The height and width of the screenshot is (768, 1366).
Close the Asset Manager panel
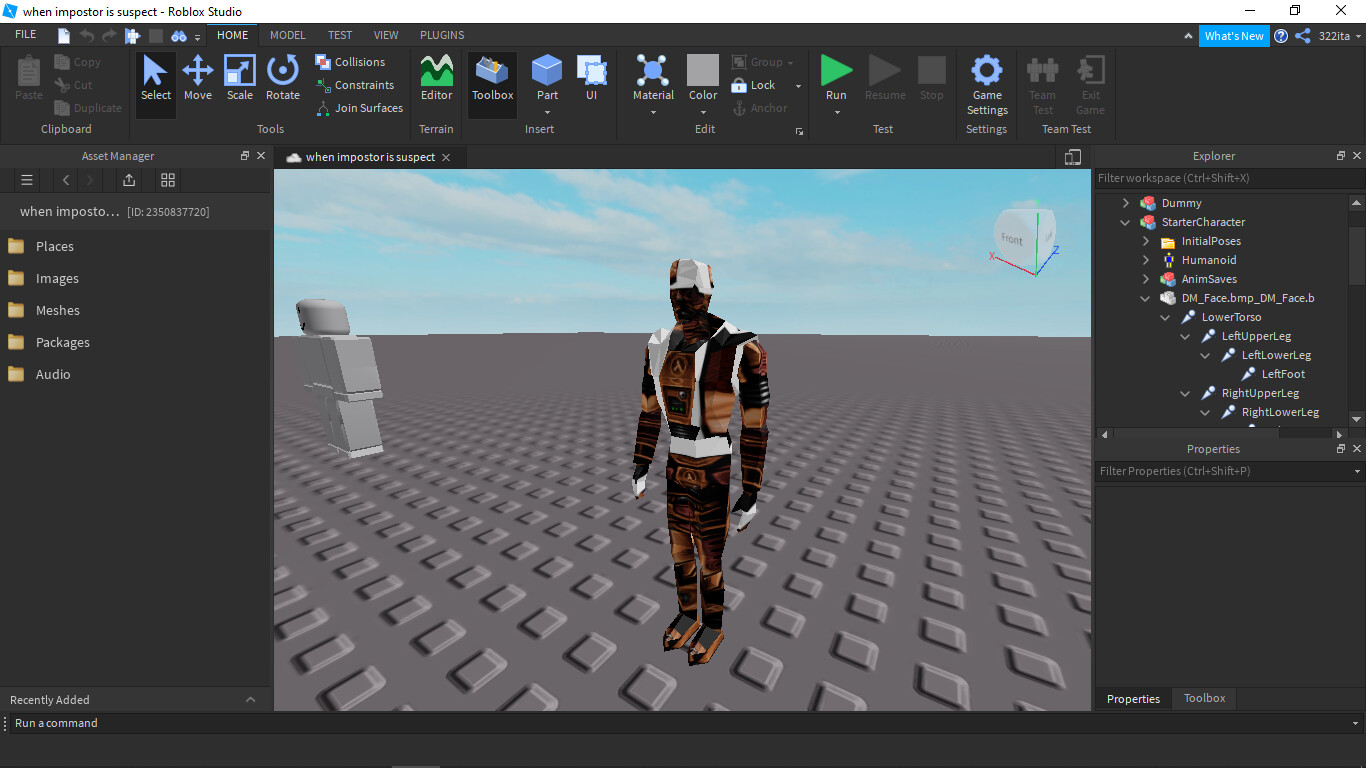point(261,156)
